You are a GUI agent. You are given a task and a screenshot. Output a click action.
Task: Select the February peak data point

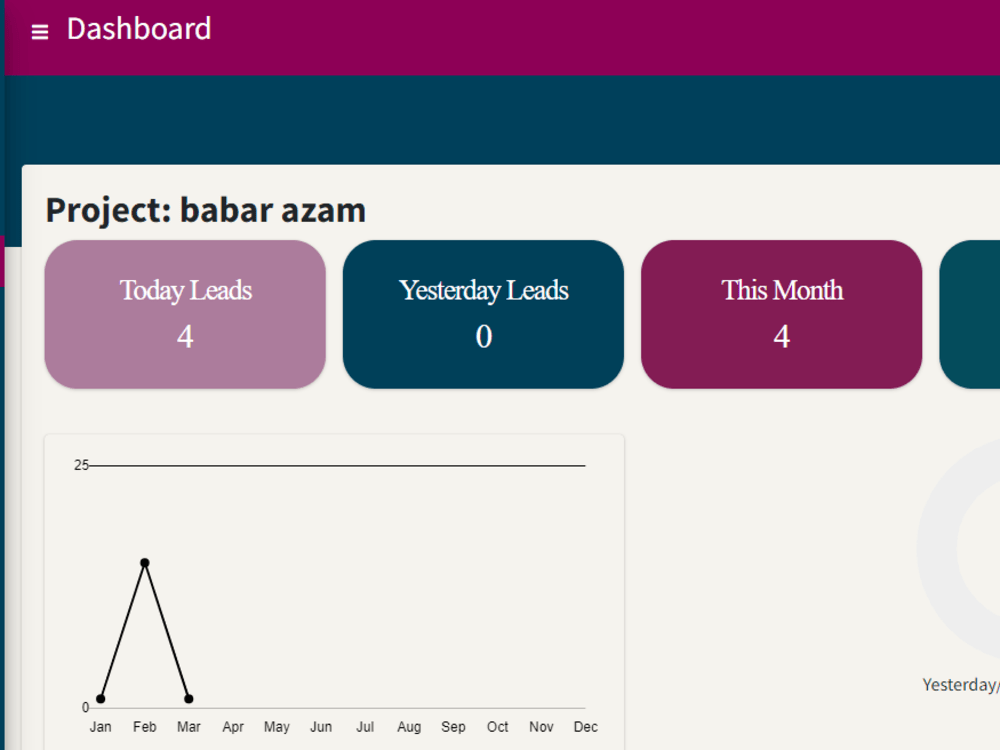click(x=145, y=563)
